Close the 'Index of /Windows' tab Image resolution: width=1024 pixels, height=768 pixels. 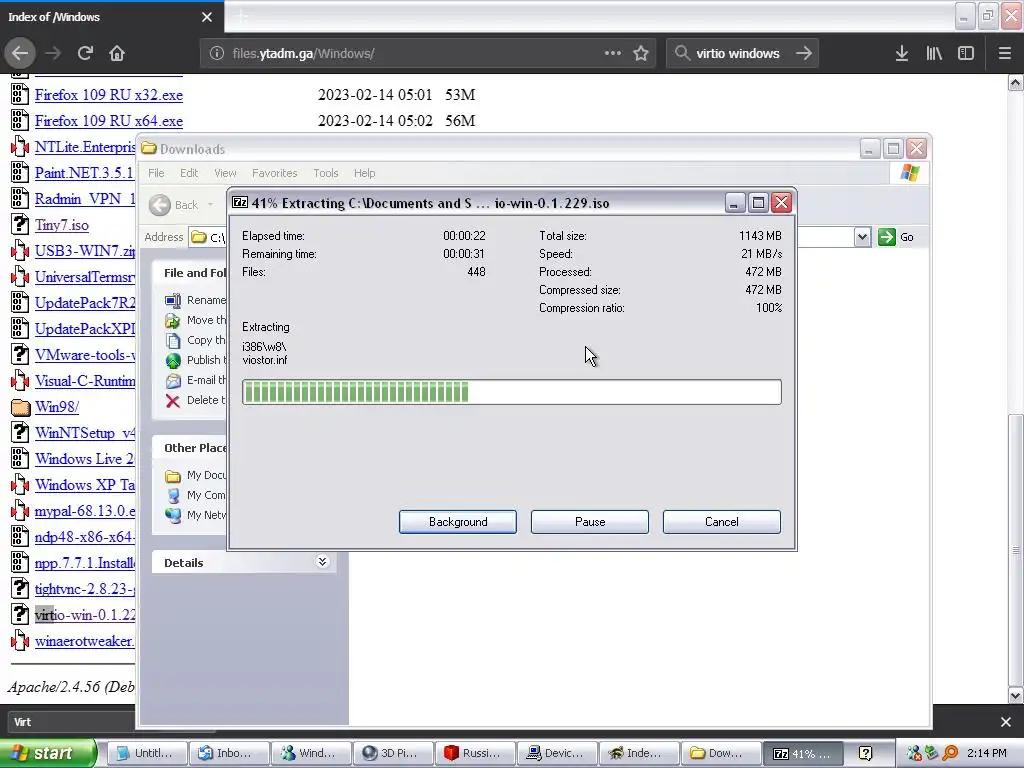click(x=207, y=17)
